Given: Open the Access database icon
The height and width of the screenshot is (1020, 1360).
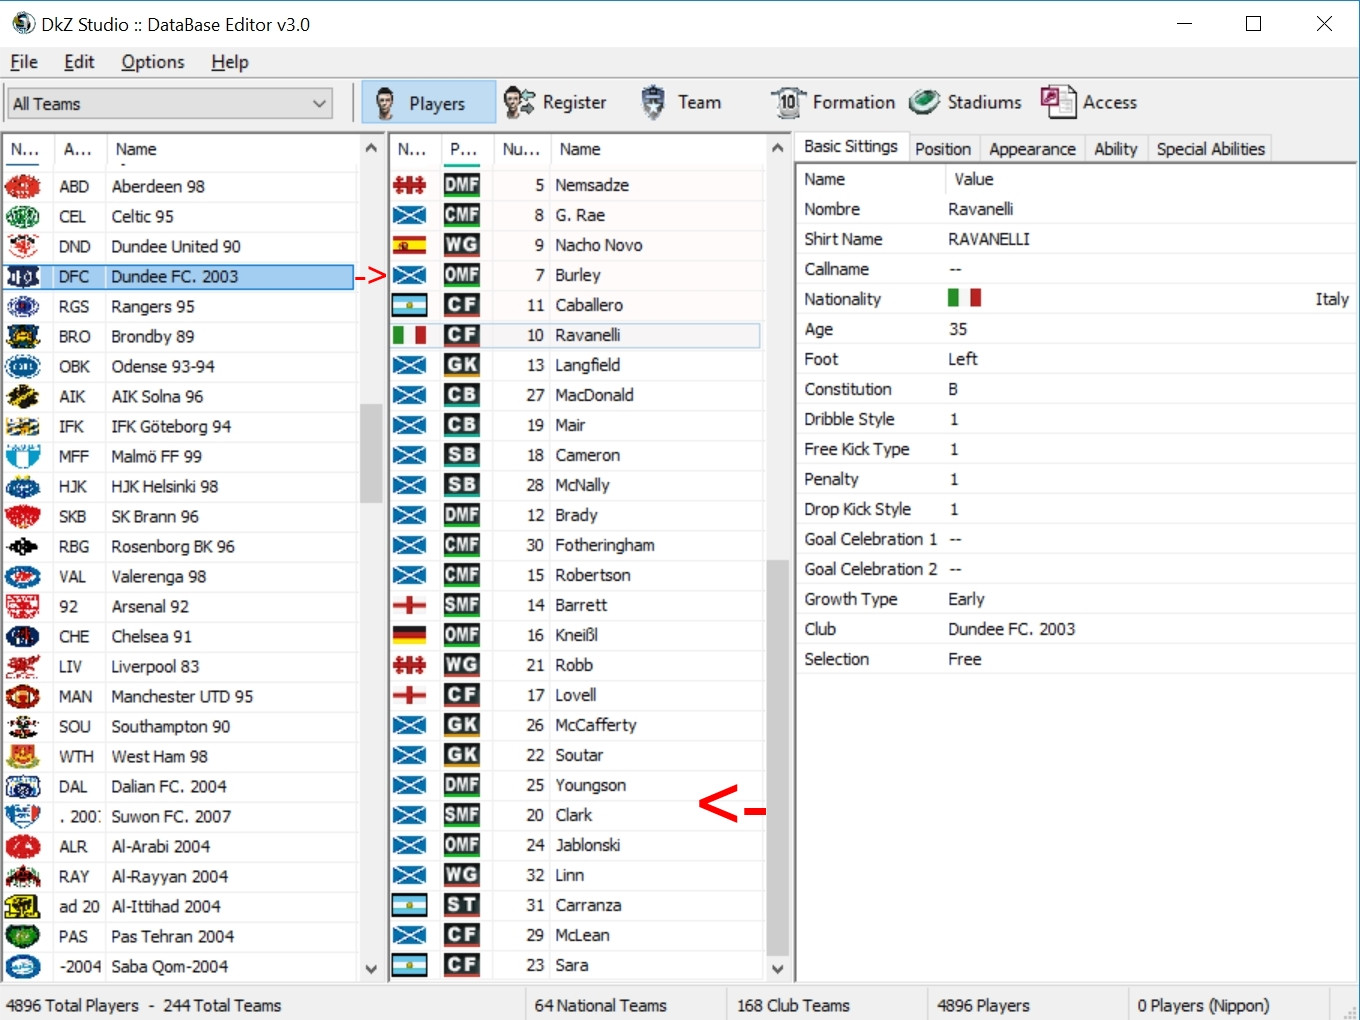Looking at the screenshot, I should [x=1058, y=102].
